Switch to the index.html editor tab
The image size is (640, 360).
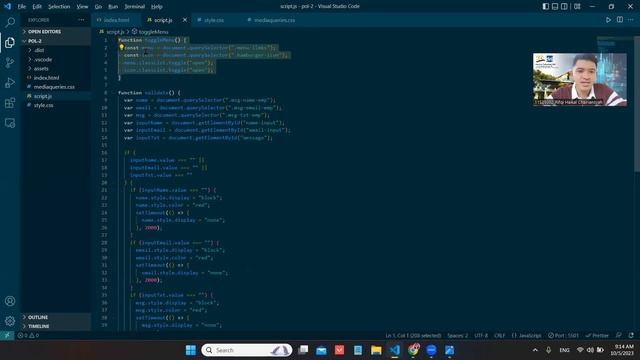tap(116, 20)
